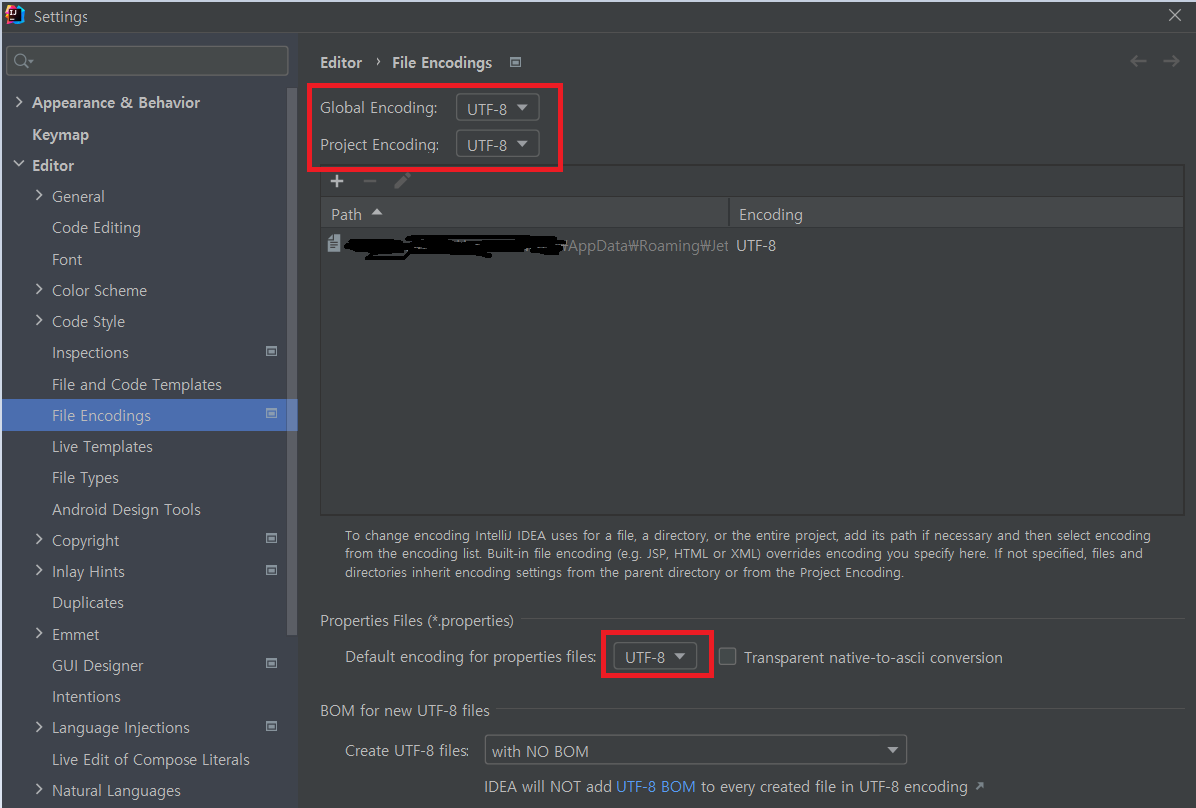
Task: Expand Appearance & Behavior section
Action: (19, 101)
